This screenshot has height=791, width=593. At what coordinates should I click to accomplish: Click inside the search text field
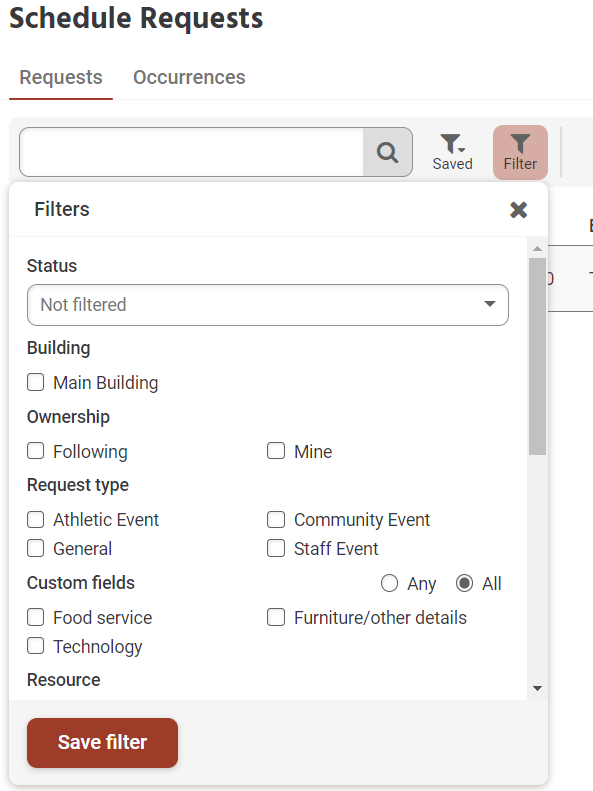(x=192, y=152)
